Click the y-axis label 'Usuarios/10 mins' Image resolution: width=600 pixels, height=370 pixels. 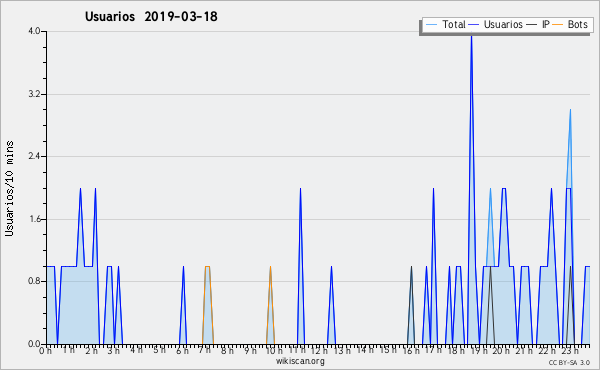click(x=9, y=188)
